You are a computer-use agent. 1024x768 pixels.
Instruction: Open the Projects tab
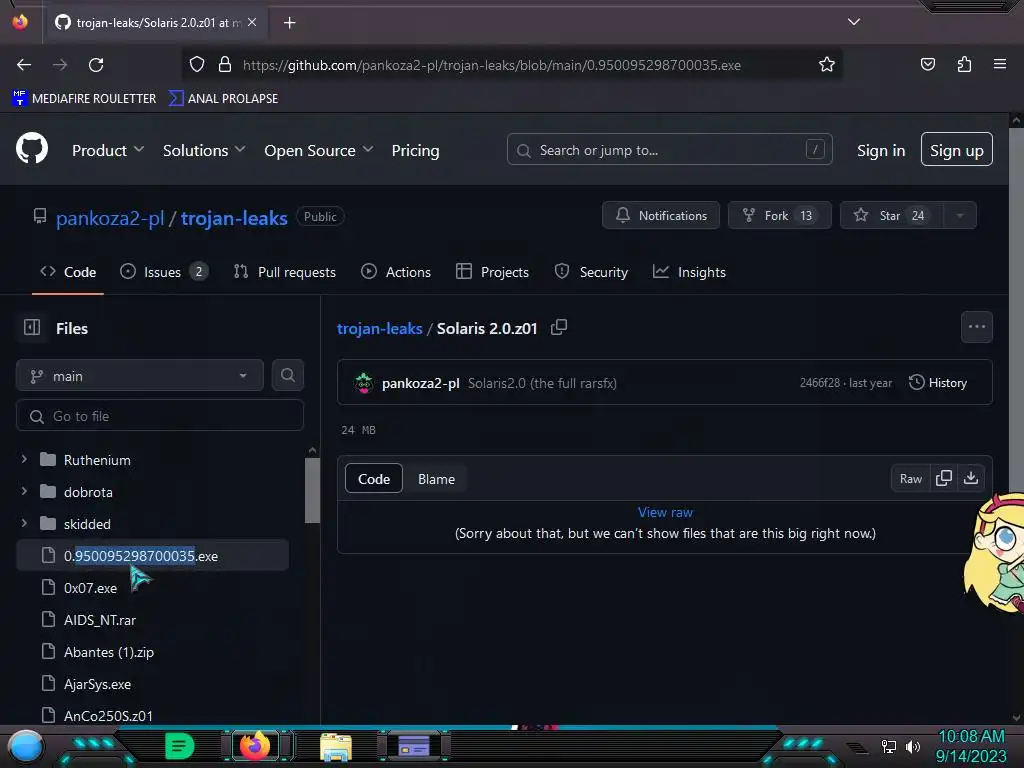[x=492, y=272]
